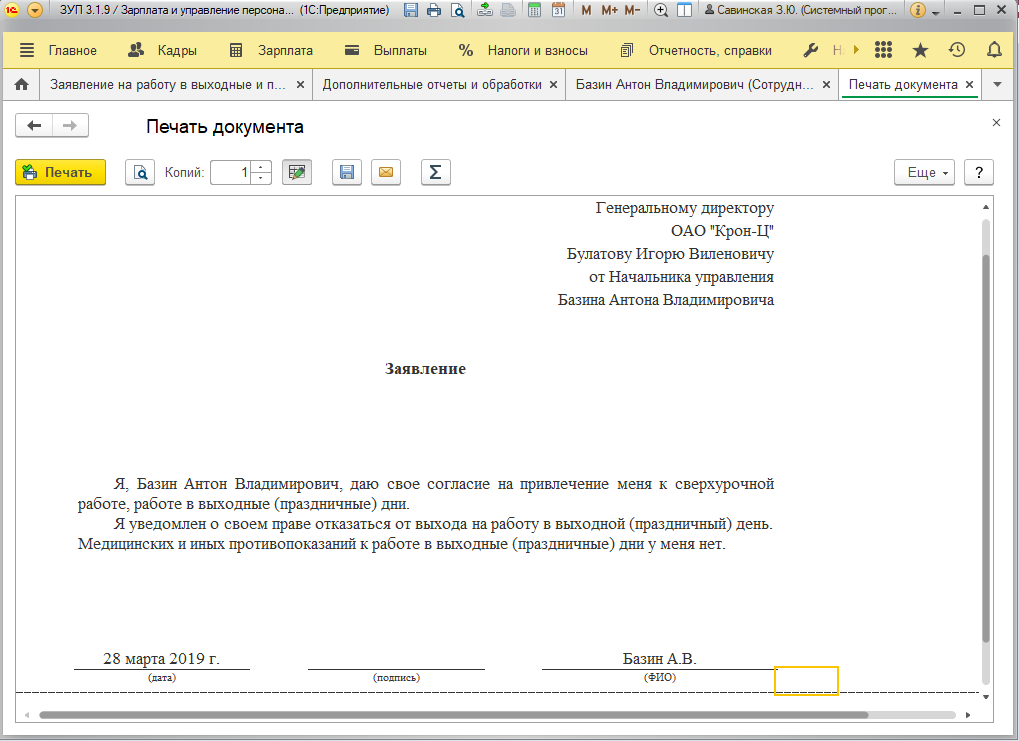Screen dimensions: 1019x741
Task: Send document by email envelope icon
Action: (386, 172)
